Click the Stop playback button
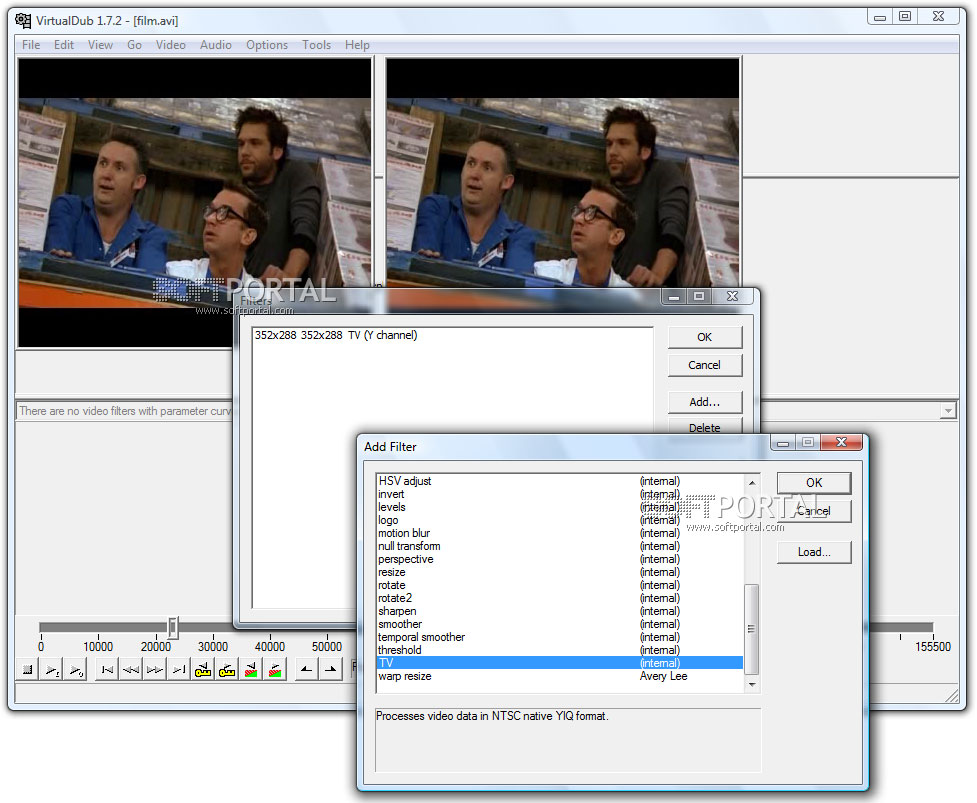 point(27,670)
